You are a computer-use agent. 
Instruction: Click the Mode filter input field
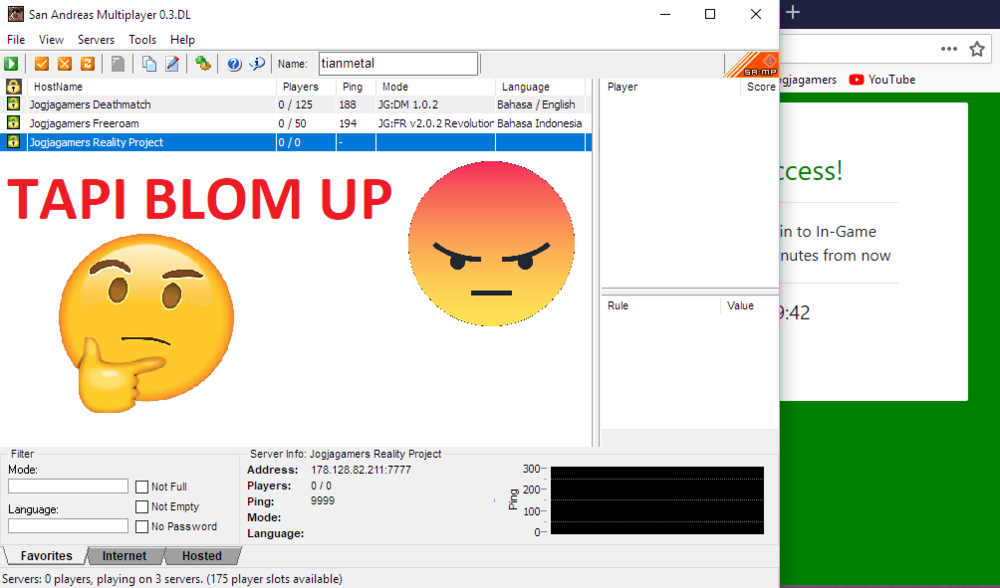(68, 486)
